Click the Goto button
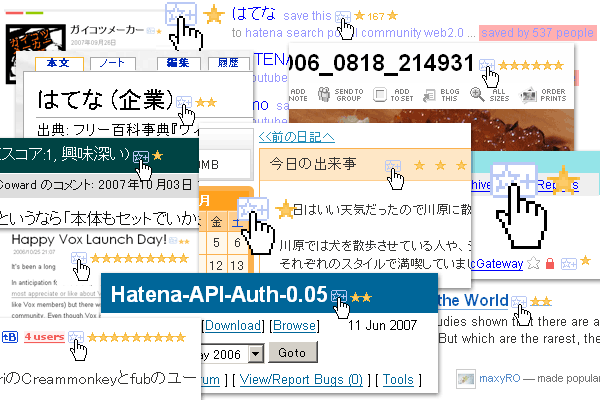This screenshot has height=400, width=600. [292, 353]
